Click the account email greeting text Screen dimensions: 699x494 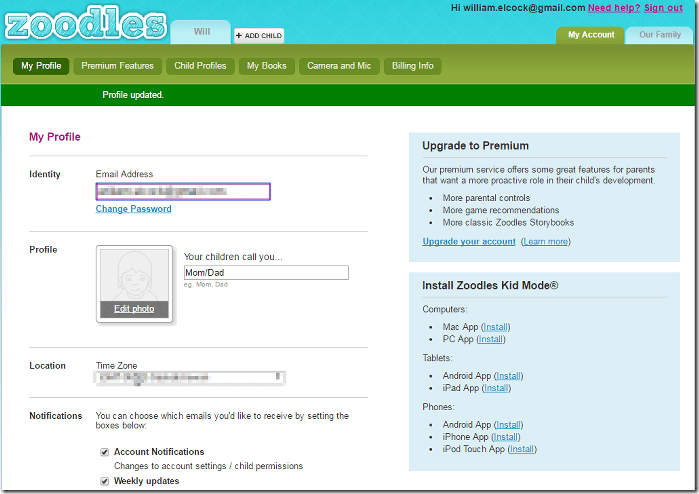[x=518, y=8]
